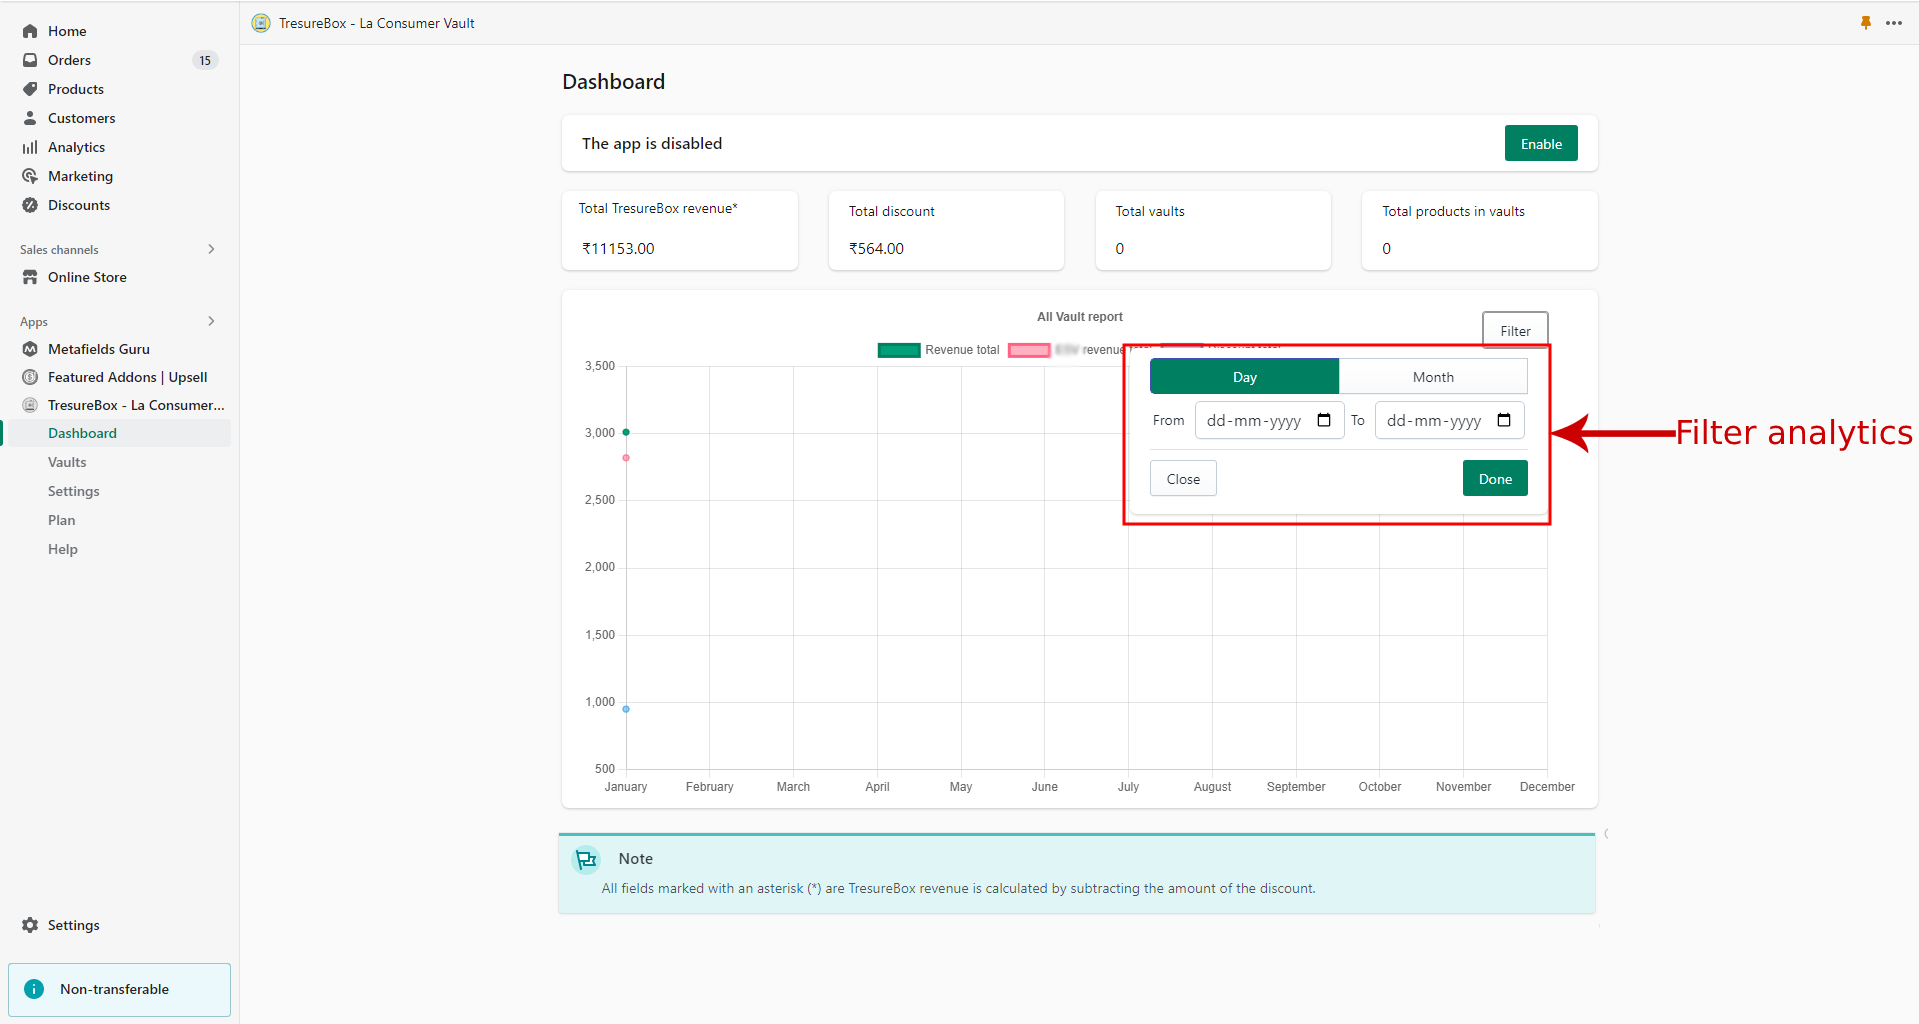This screenshot has width=1919, height=1024.
Task: Click the Metafields Guru app icon
Action: pyautogui.click(x=30, y=349)
